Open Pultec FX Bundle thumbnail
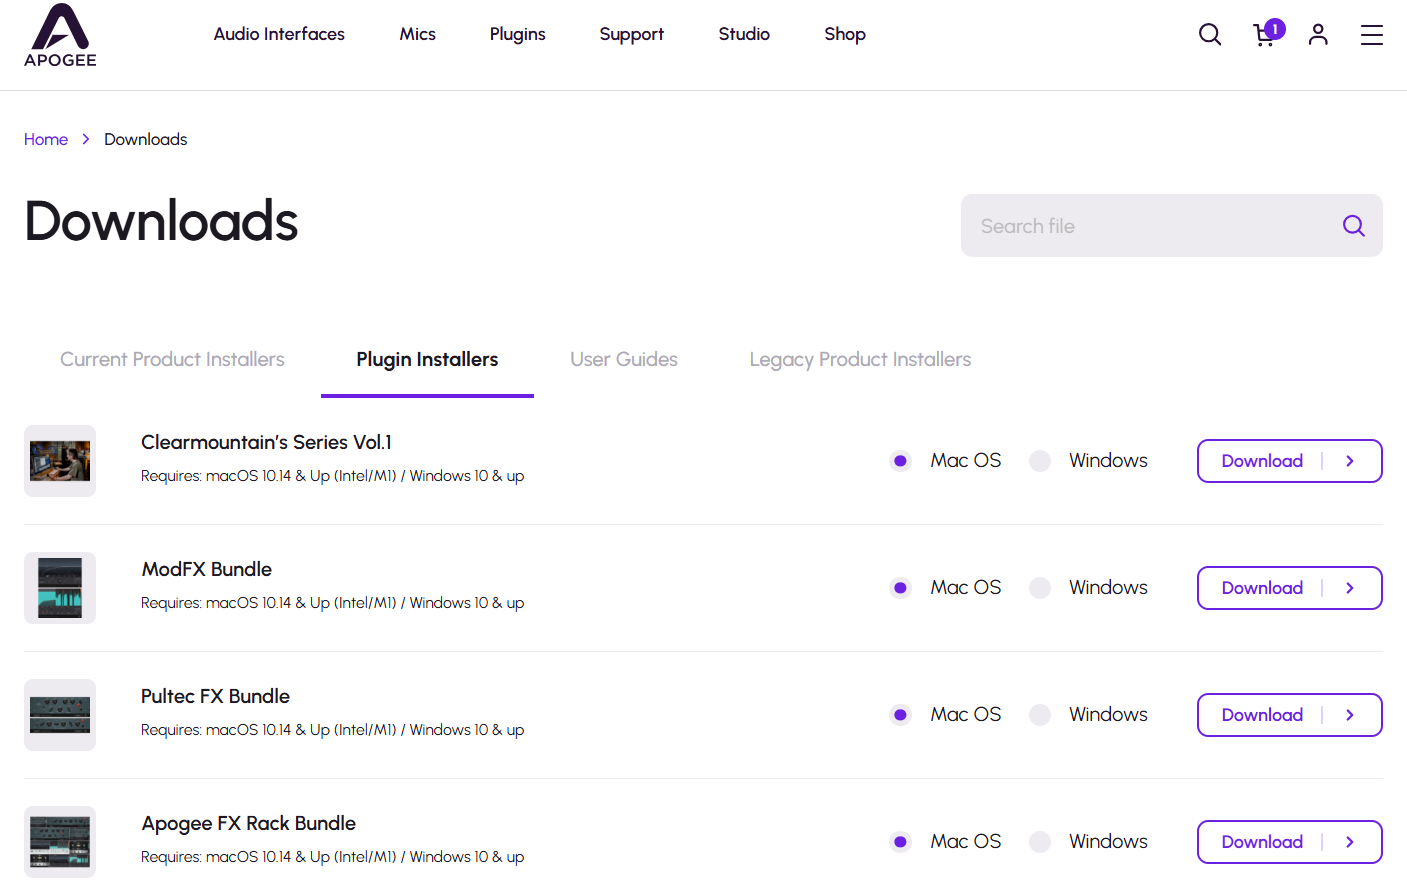The image size is (1407, 881). pyautogui.click(x=60, y=715)
